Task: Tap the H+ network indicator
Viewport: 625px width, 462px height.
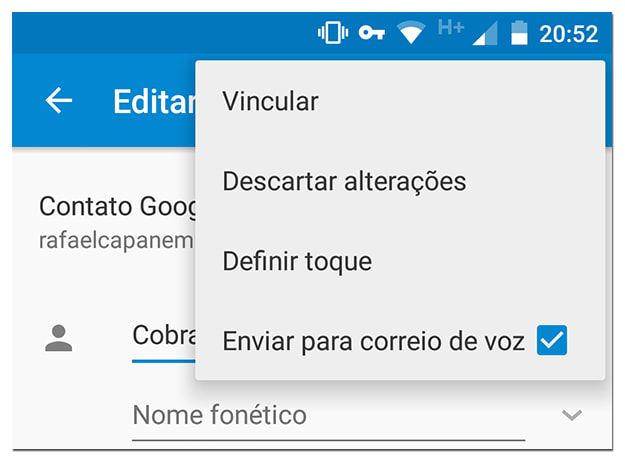Action: pyautogui.click(x=450, y=28)
